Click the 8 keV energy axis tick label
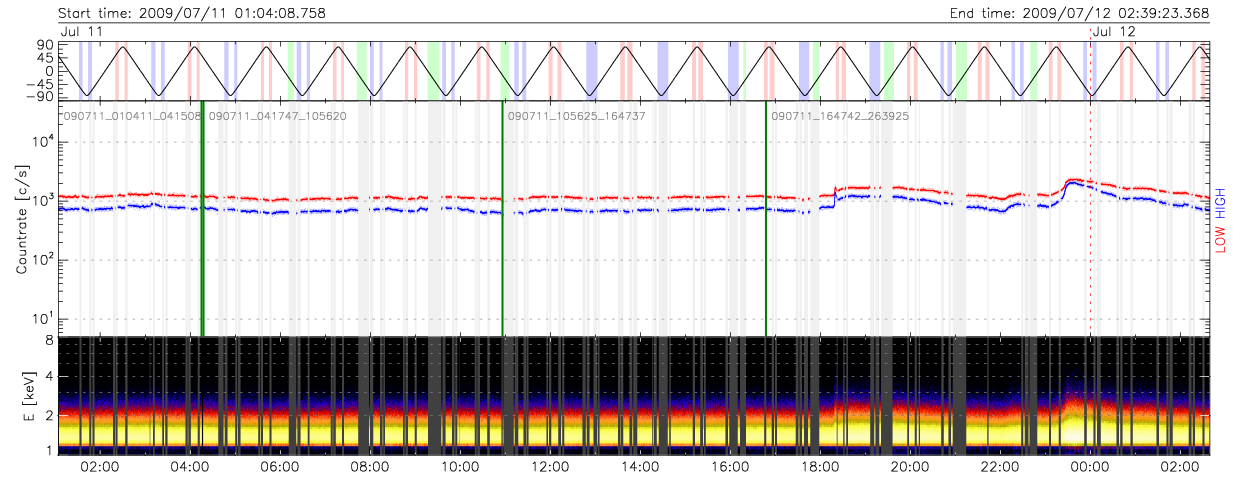Screen dimensions: 1240x480 (48, 341)
